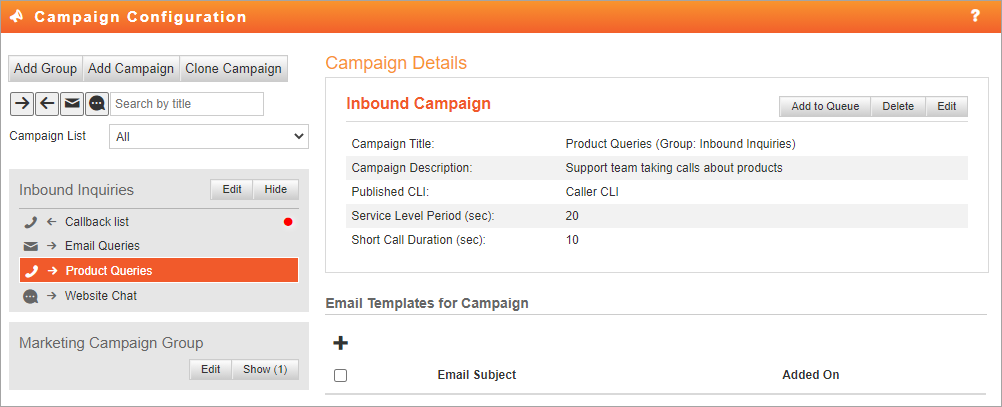The height and width of the screenshot is (407, 1002).
Task: Open help question mark icon
Action: point(975,16)
